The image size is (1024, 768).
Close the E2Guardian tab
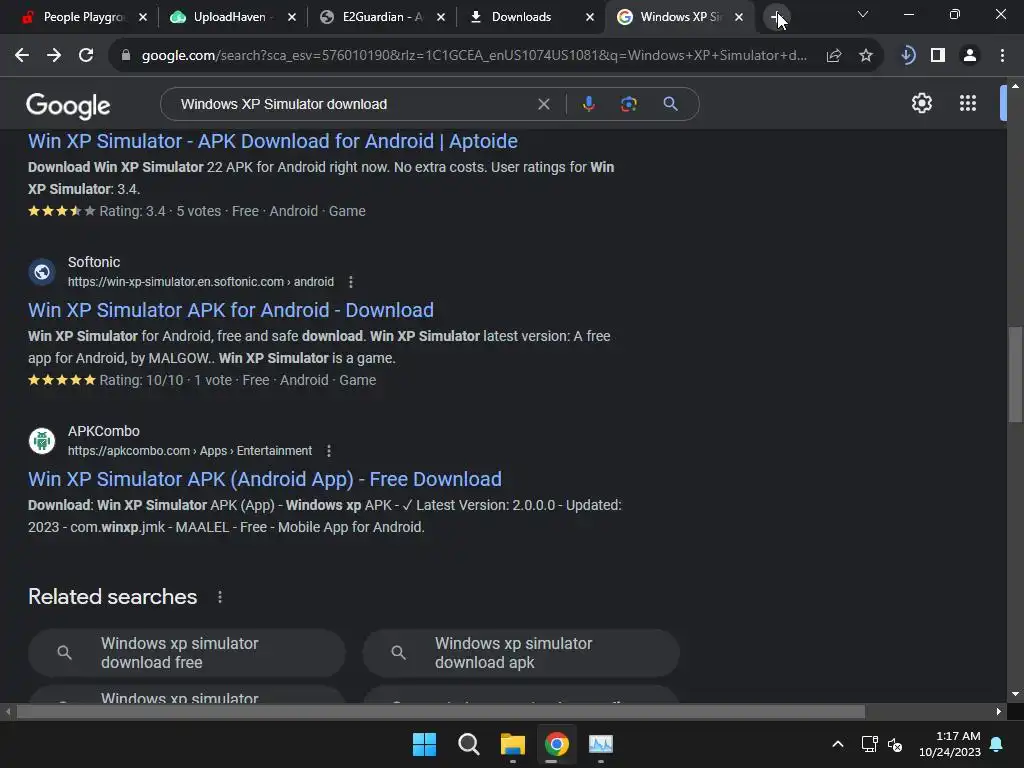pos(441,18)
